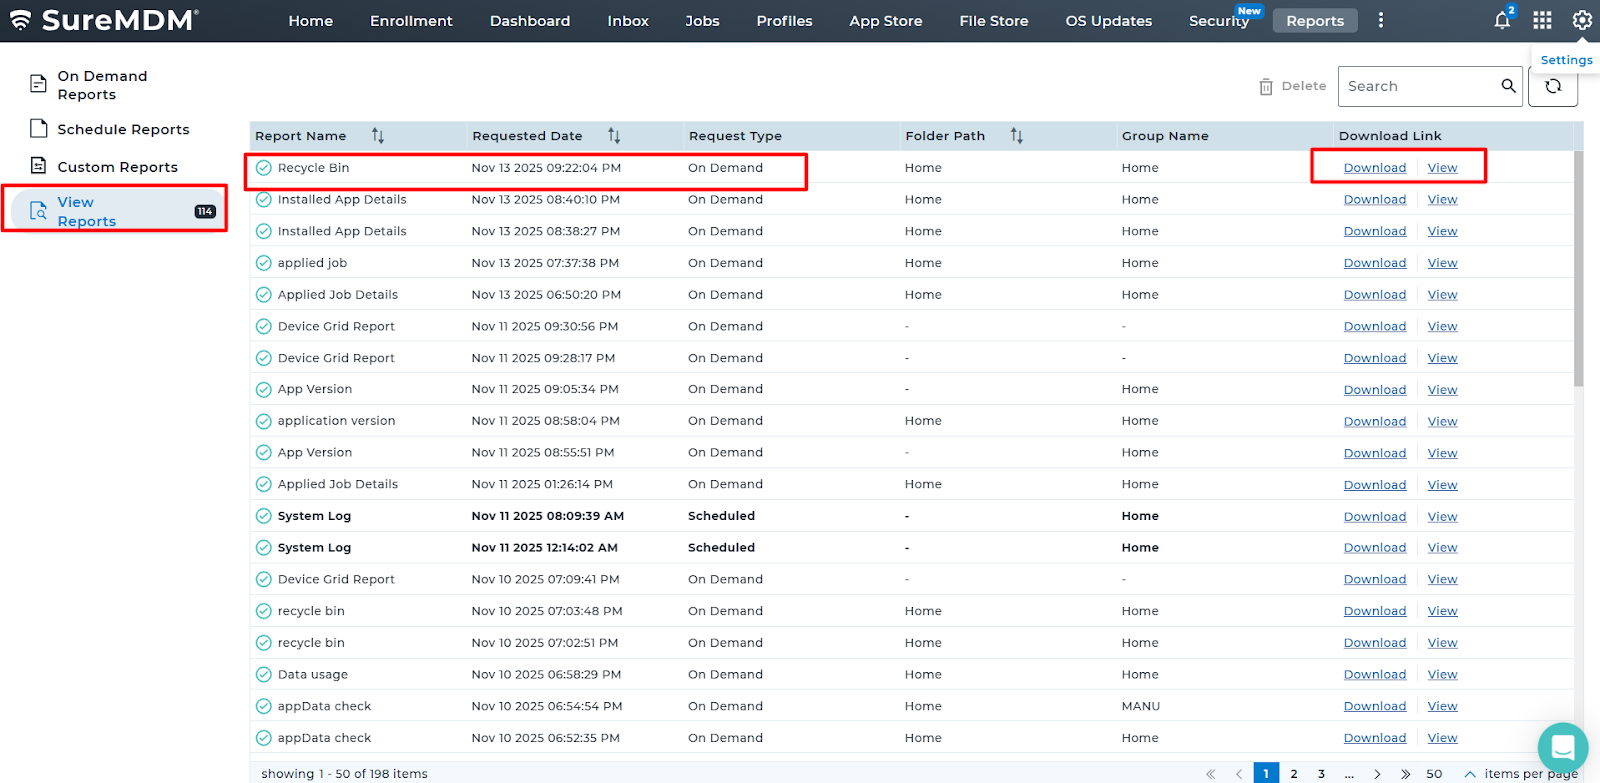Select Schedule Reports in sidebar
This screenshot has height=783, width=1600.
tap(123, 129)
